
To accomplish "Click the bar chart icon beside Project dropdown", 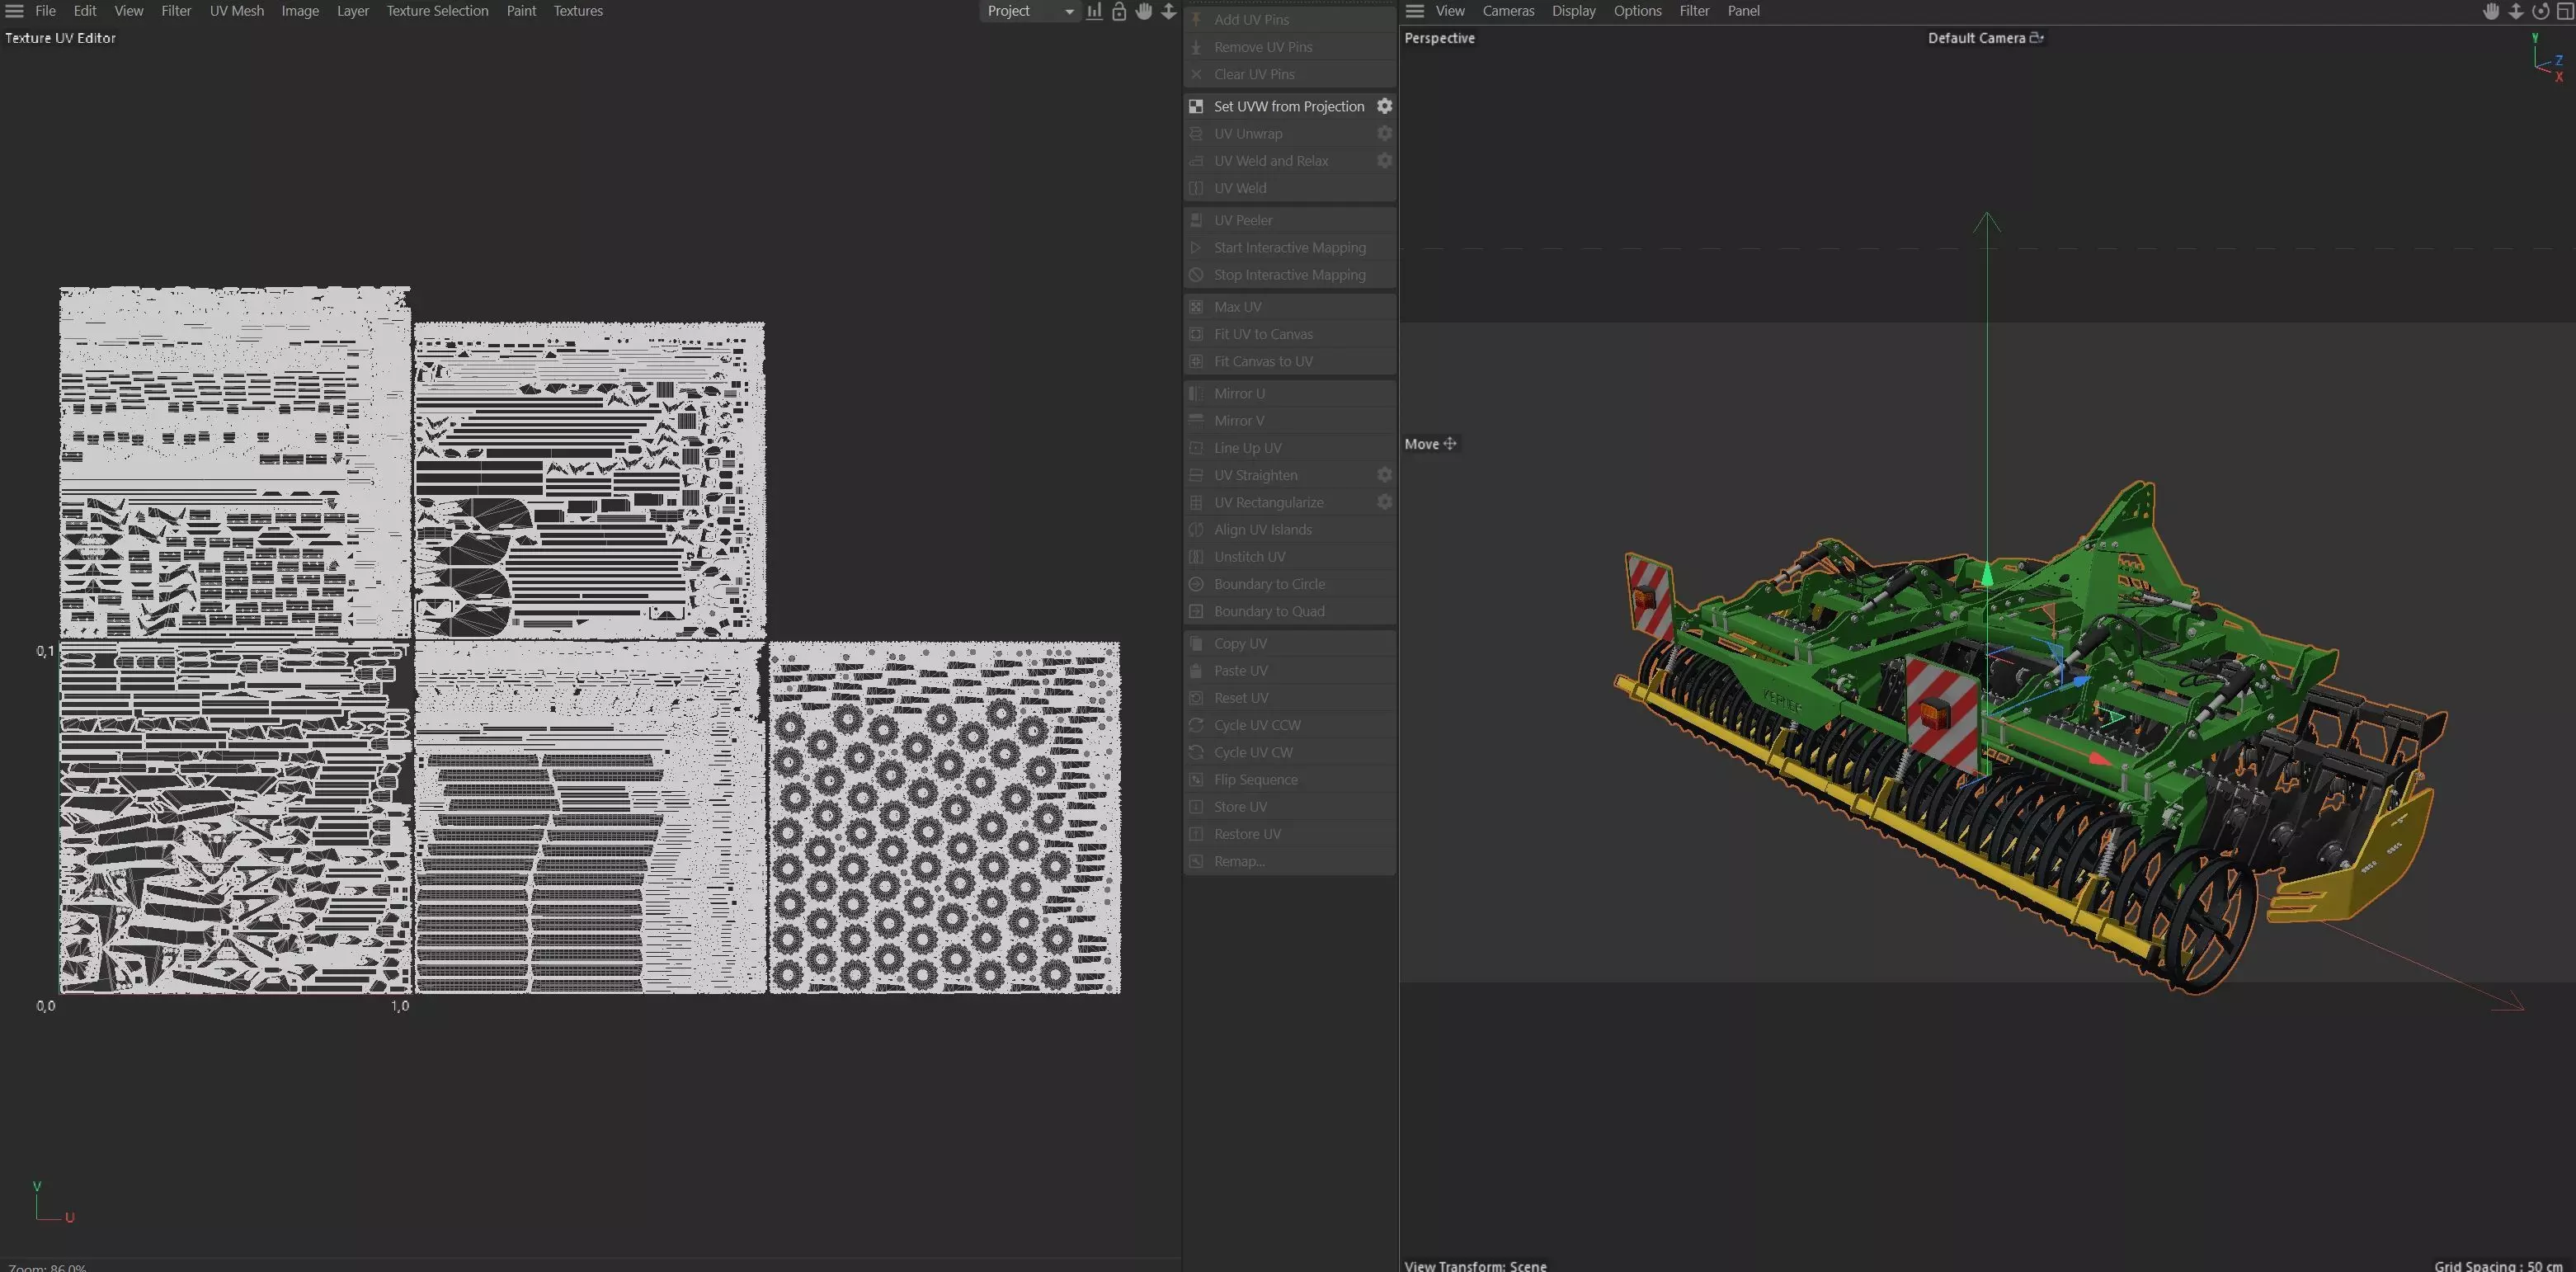I will 1095,11.
